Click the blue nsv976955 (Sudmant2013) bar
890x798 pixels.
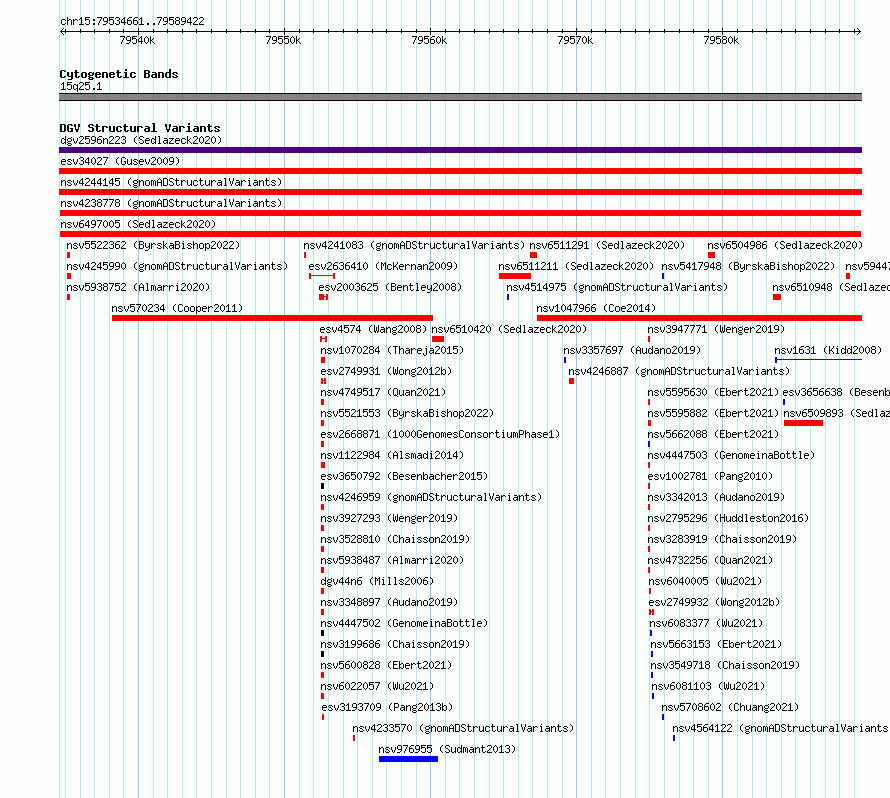(x=408, y=759)
